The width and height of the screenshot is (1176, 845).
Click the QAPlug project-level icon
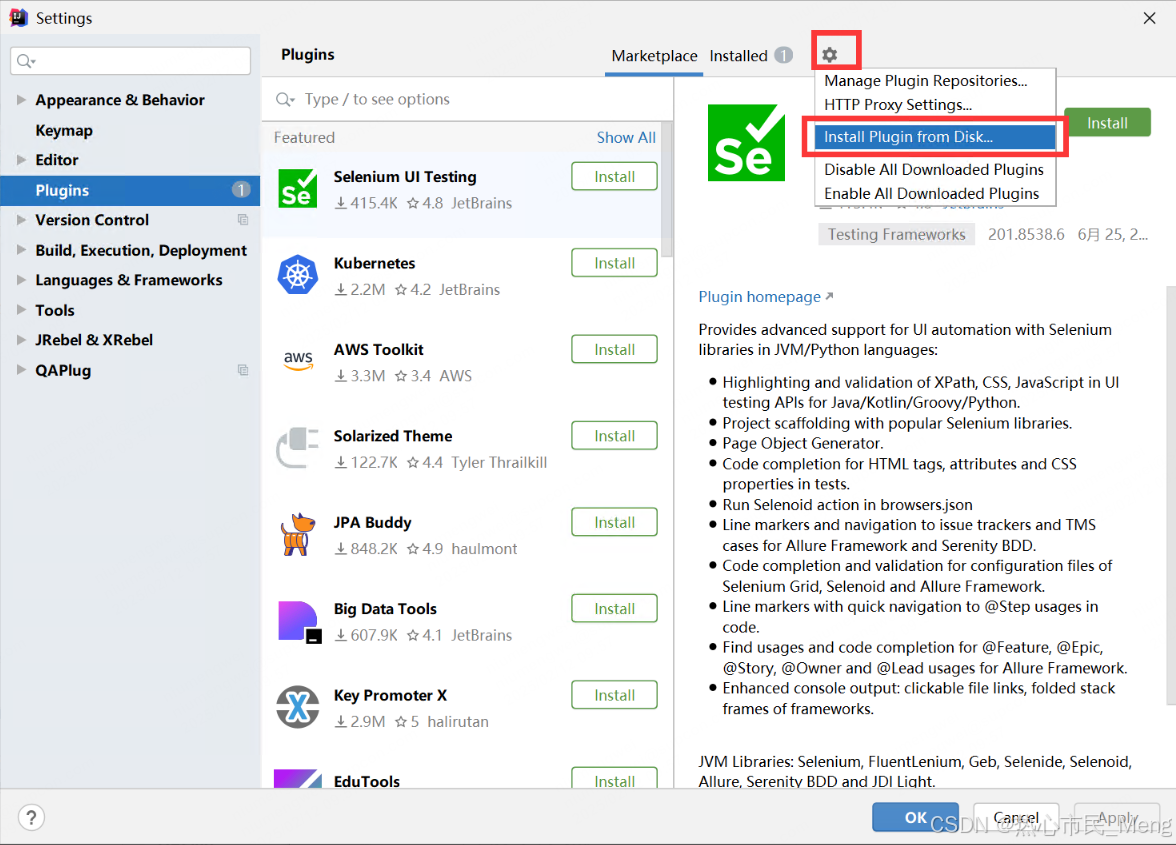(243, 370)
